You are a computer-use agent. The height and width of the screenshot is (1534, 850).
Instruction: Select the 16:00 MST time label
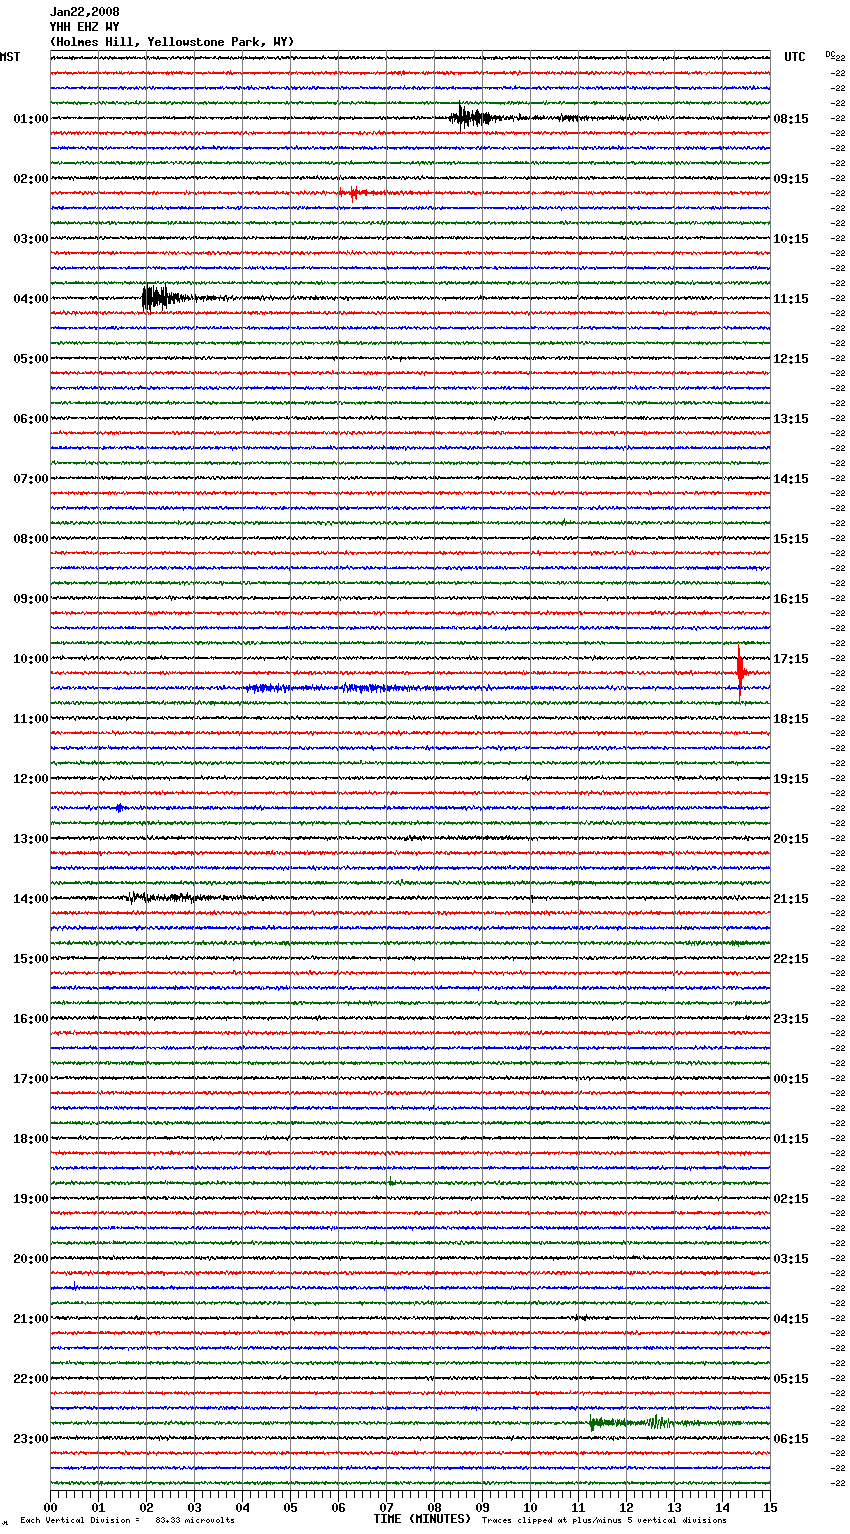(31, 1019)
